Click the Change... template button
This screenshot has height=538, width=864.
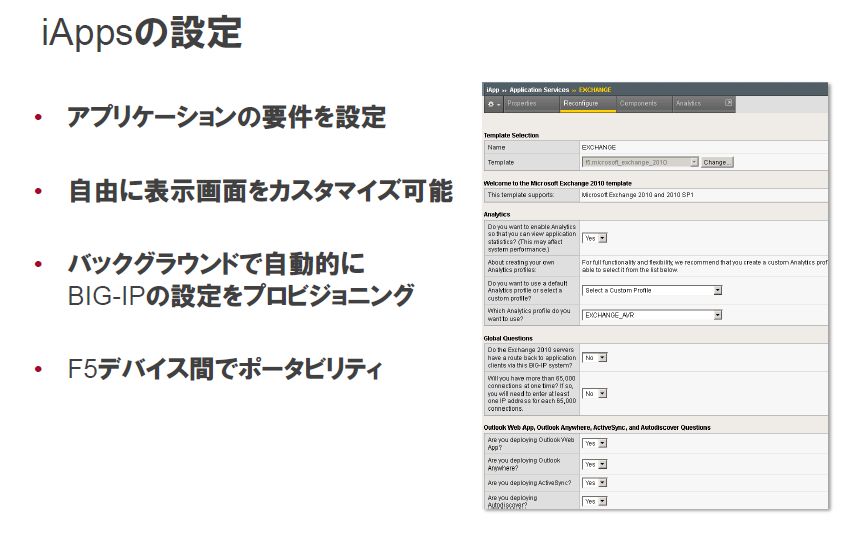pyautogui.click(x=717, y=163)
